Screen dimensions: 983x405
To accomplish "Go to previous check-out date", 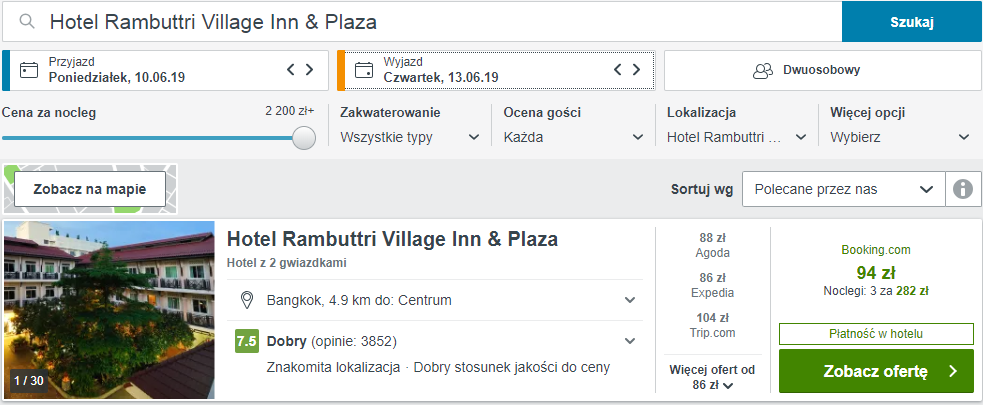I will click(x=618, y=70).
